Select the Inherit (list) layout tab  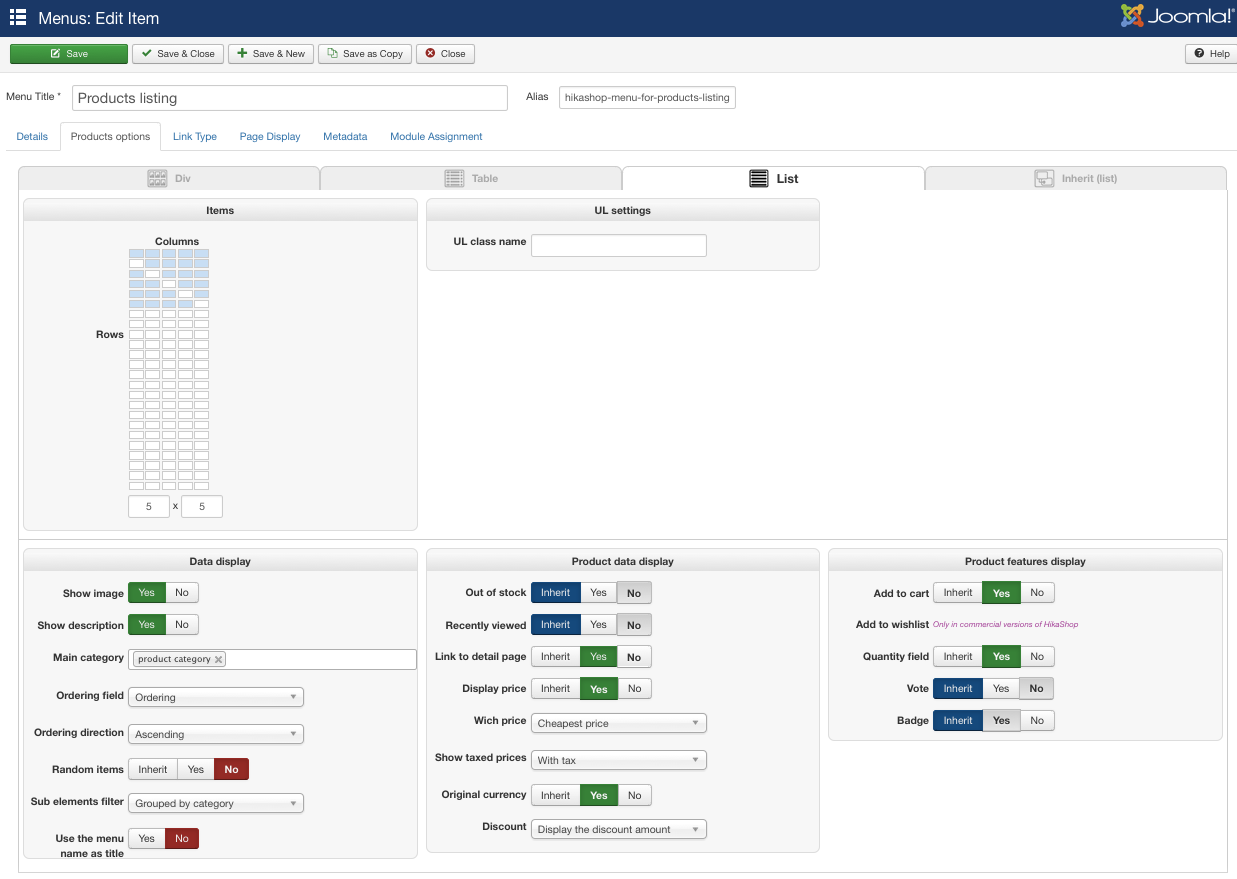click(1076, 178)
